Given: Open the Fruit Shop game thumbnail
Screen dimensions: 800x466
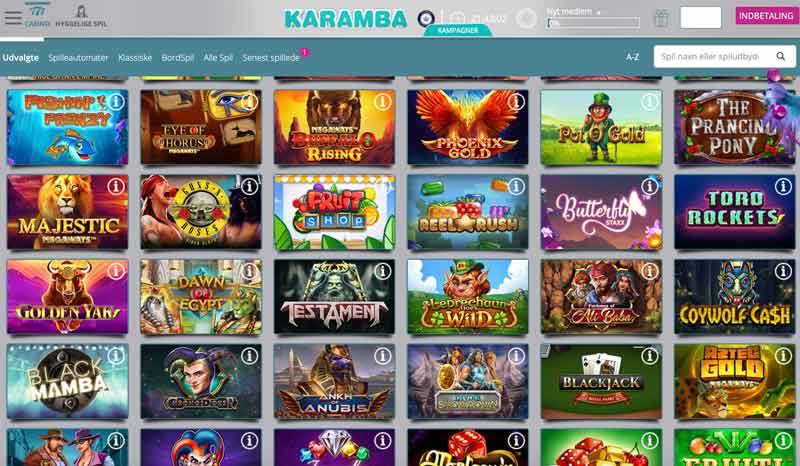Looking at the screenshot, I should click(x=334, y=212).
